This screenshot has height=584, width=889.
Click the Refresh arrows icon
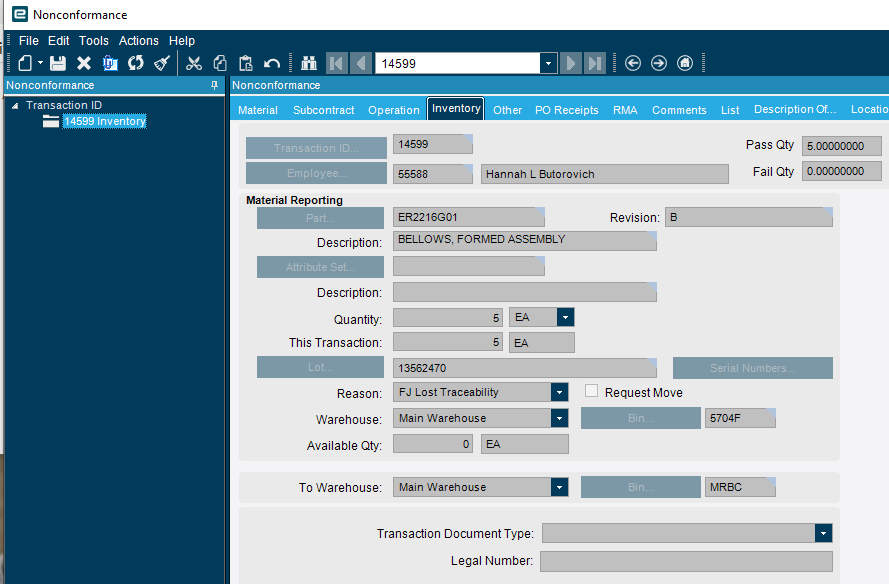click(136, 63)
